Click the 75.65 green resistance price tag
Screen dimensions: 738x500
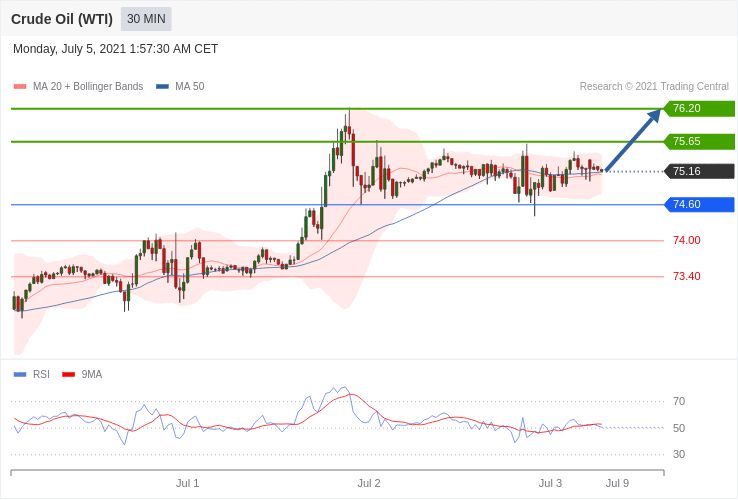click(699, 141)
